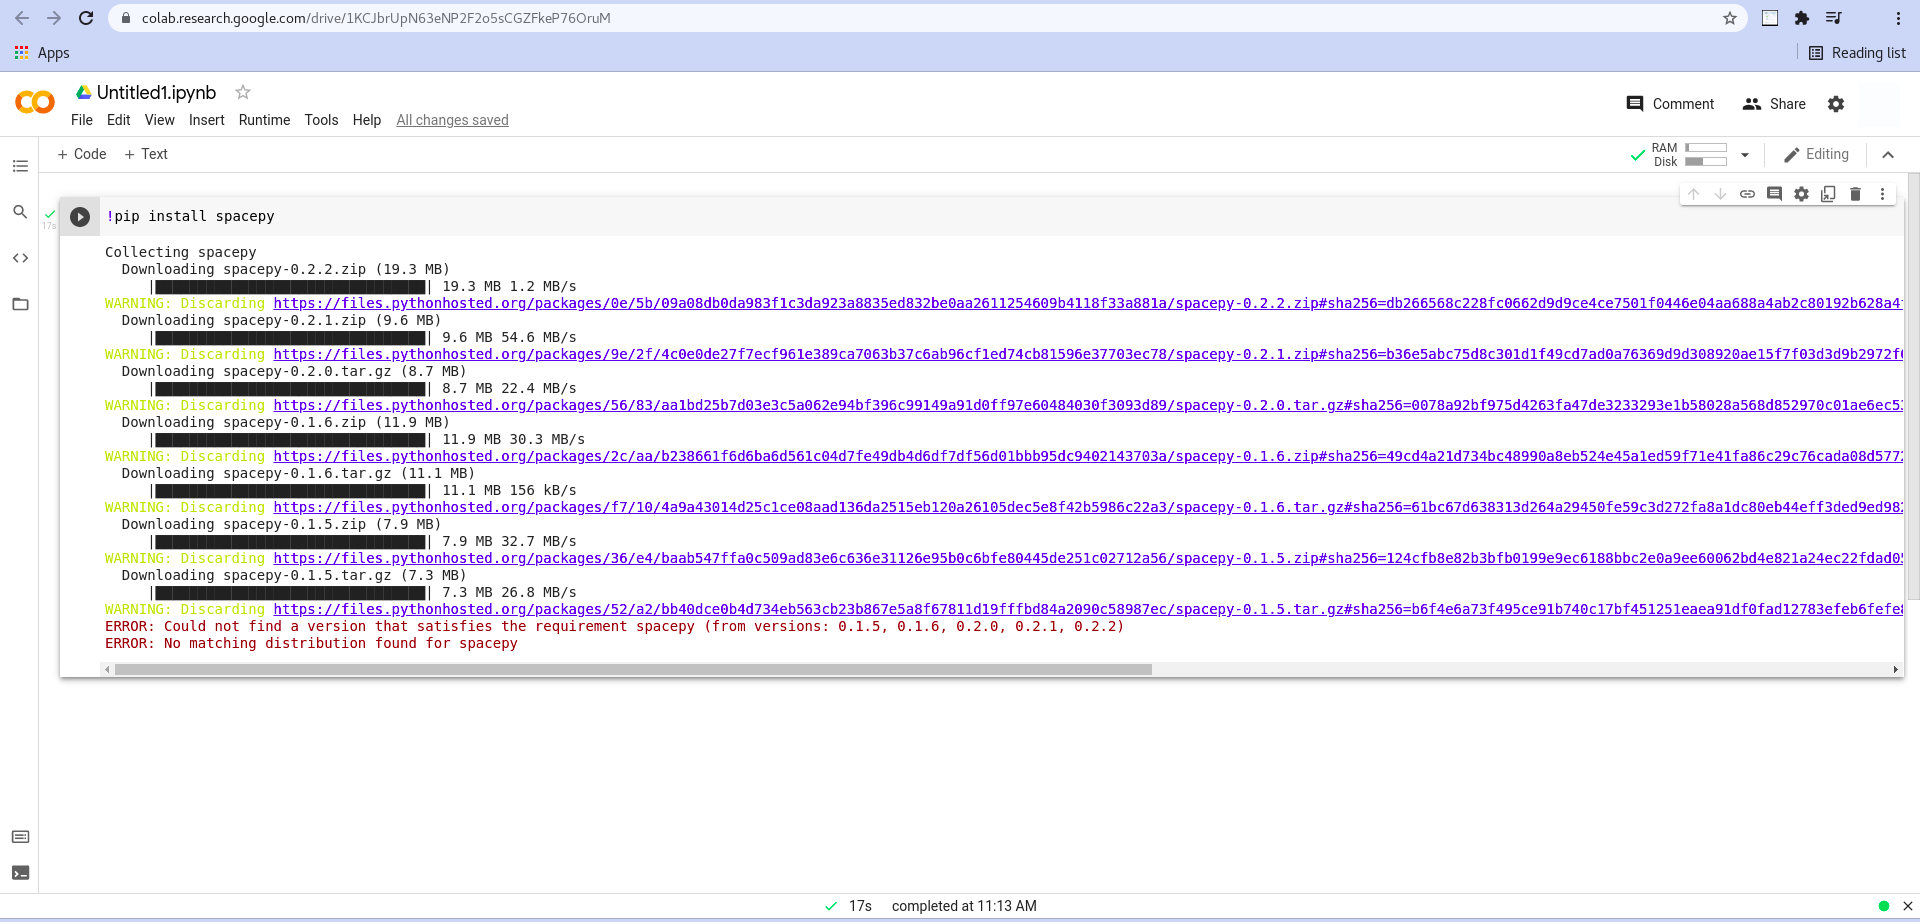Delete the current code cell
The width and height of the screenshot is (1920, 922).
pos(1855,194)
